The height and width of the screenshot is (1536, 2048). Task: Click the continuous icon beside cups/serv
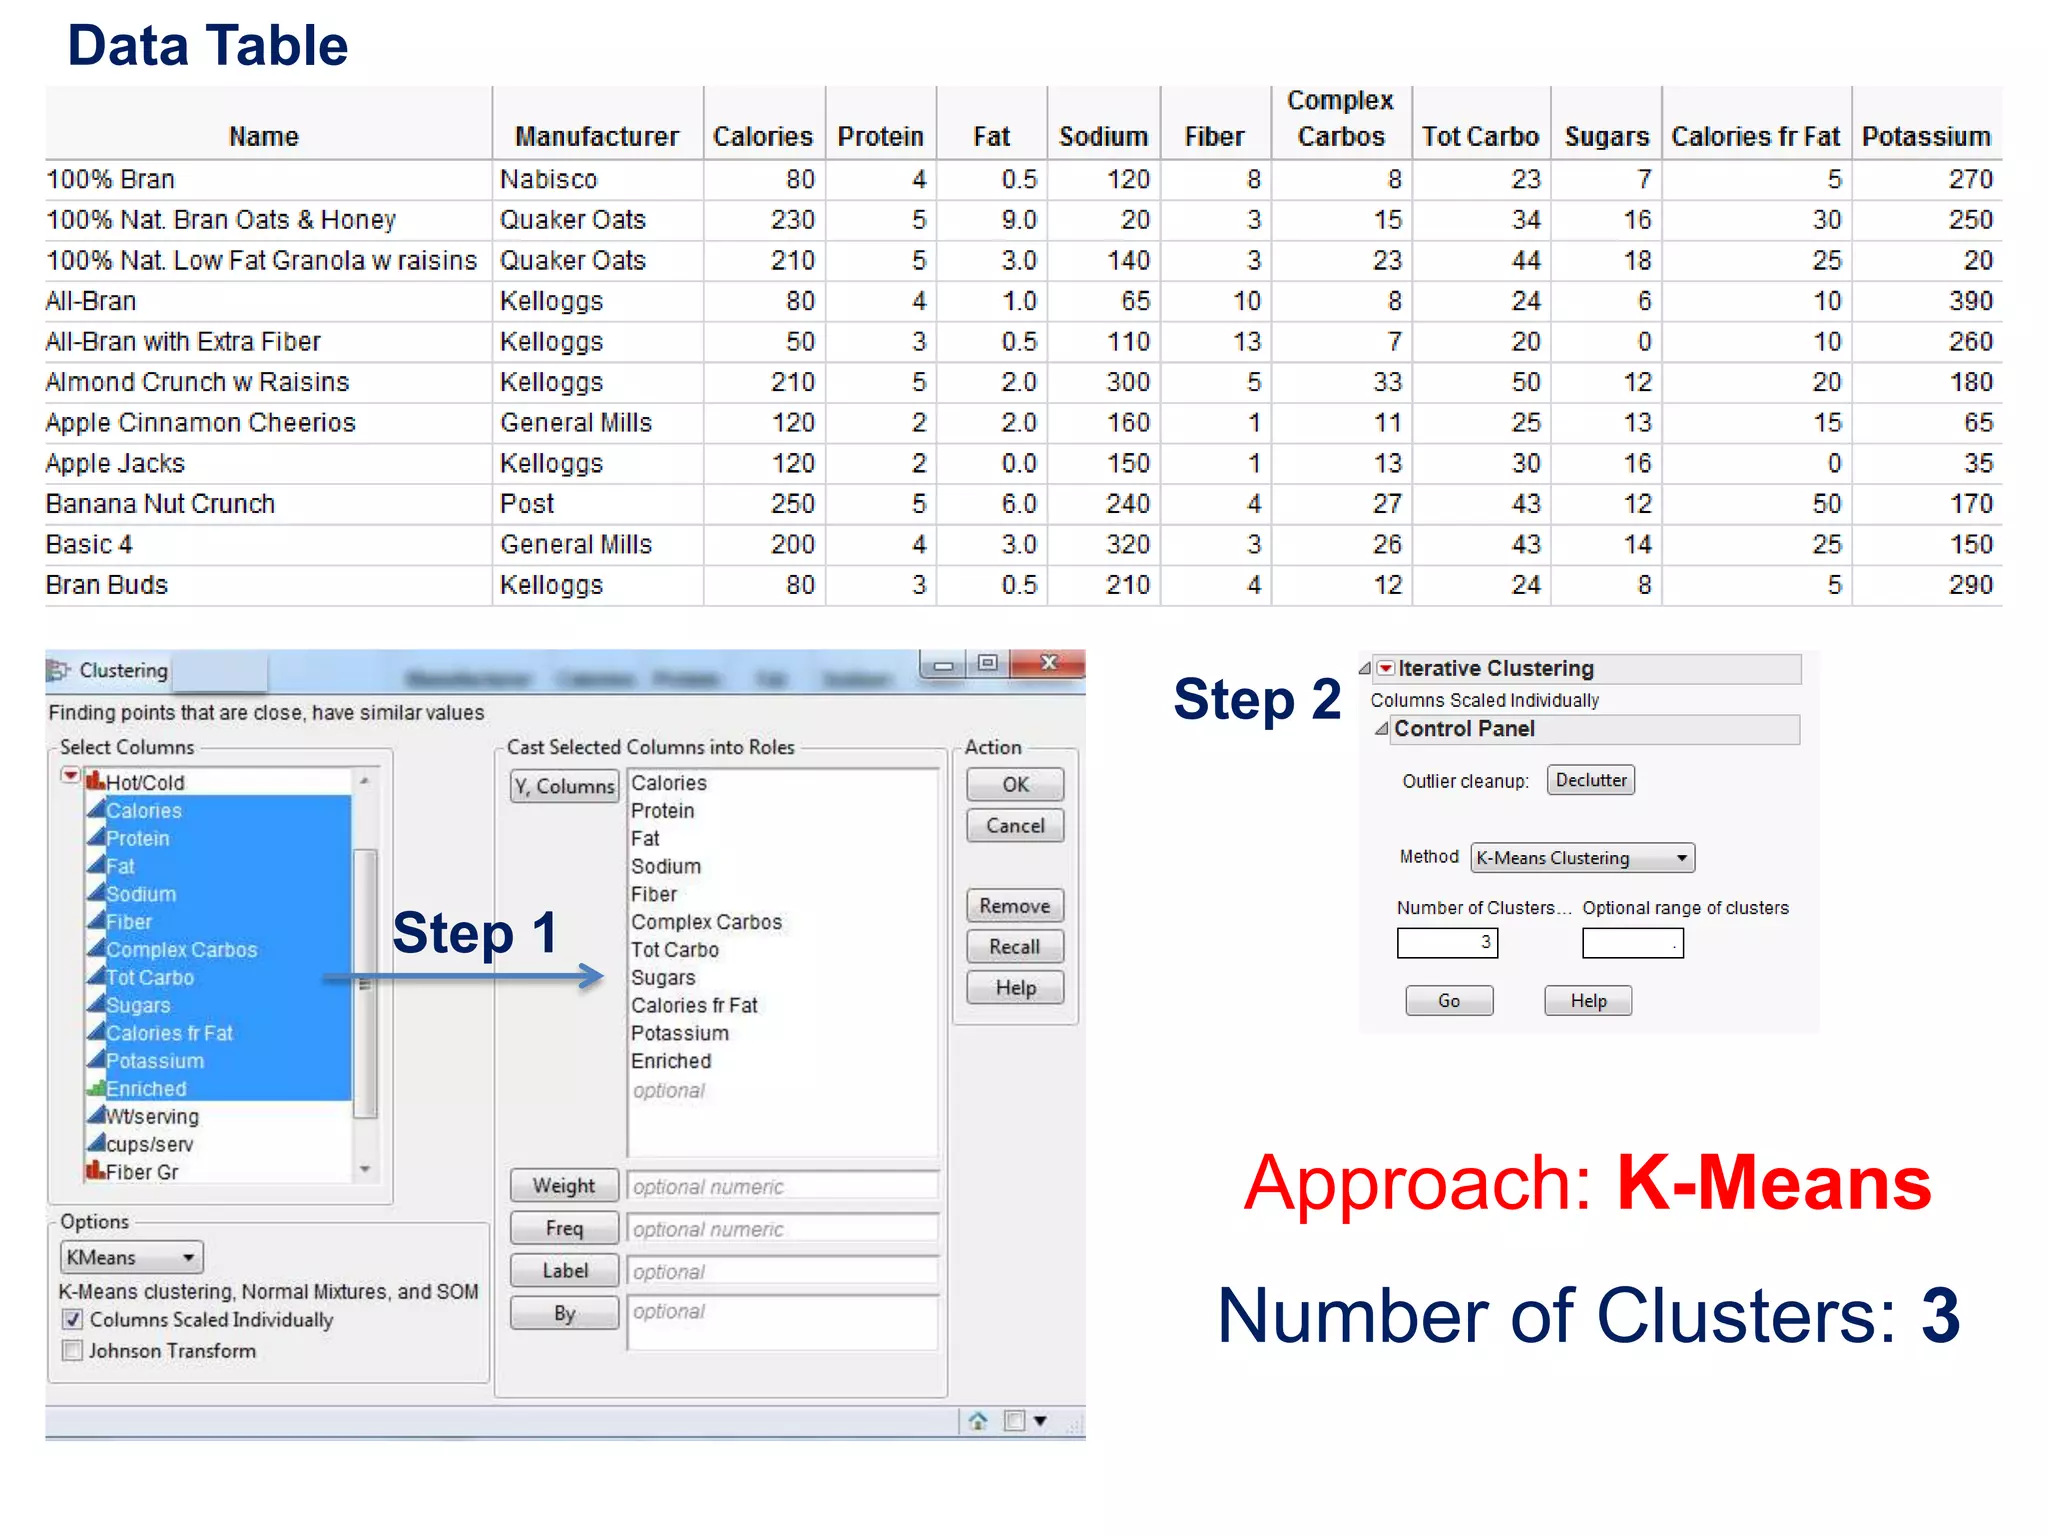pos(96,1143)
